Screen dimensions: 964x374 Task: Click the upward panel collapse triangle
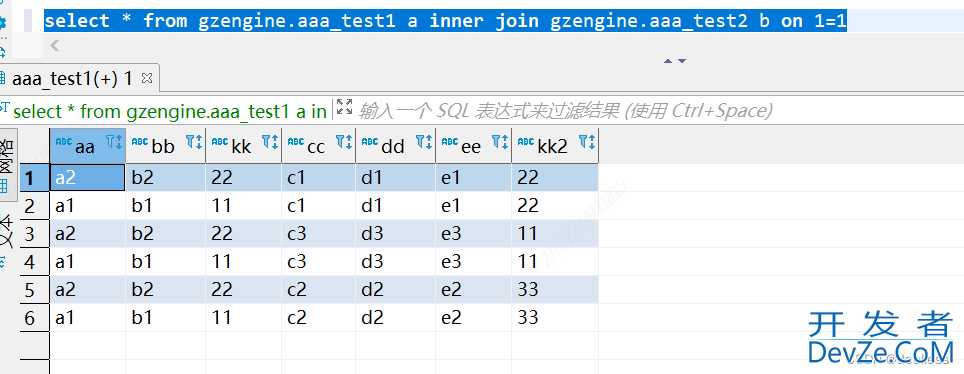(x=668, y=61)
